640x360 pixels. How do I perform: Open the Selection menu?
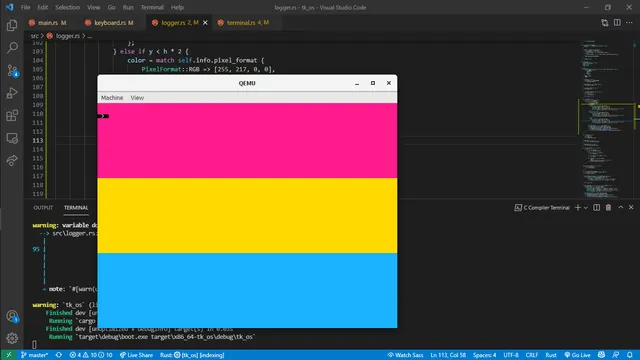click(x=67, y=7)
